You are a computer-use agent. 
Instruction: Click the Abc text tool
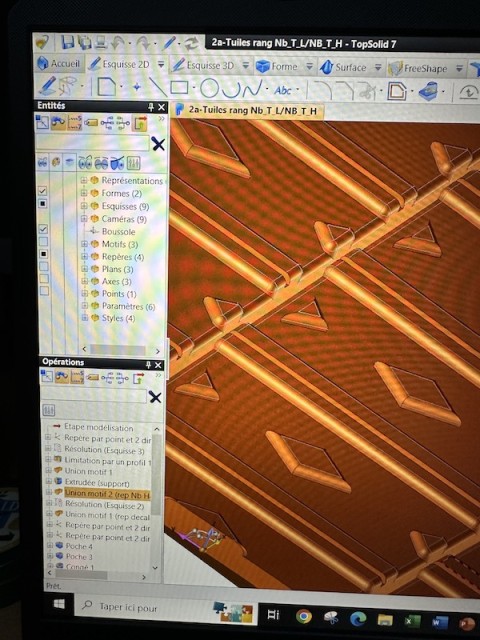tap(283, 90)
